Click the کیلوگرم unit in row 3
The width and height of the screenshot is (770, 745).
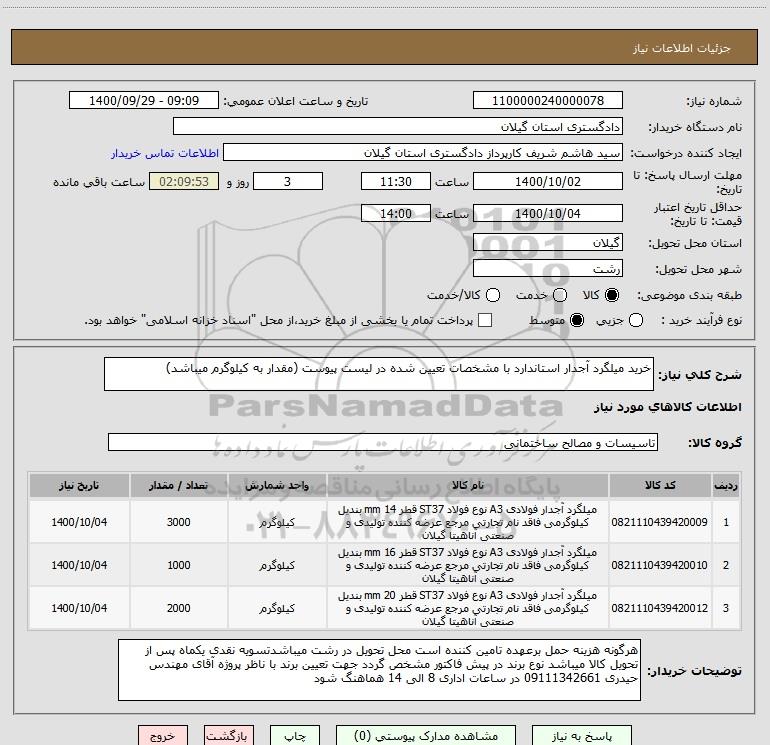[277, 608]
